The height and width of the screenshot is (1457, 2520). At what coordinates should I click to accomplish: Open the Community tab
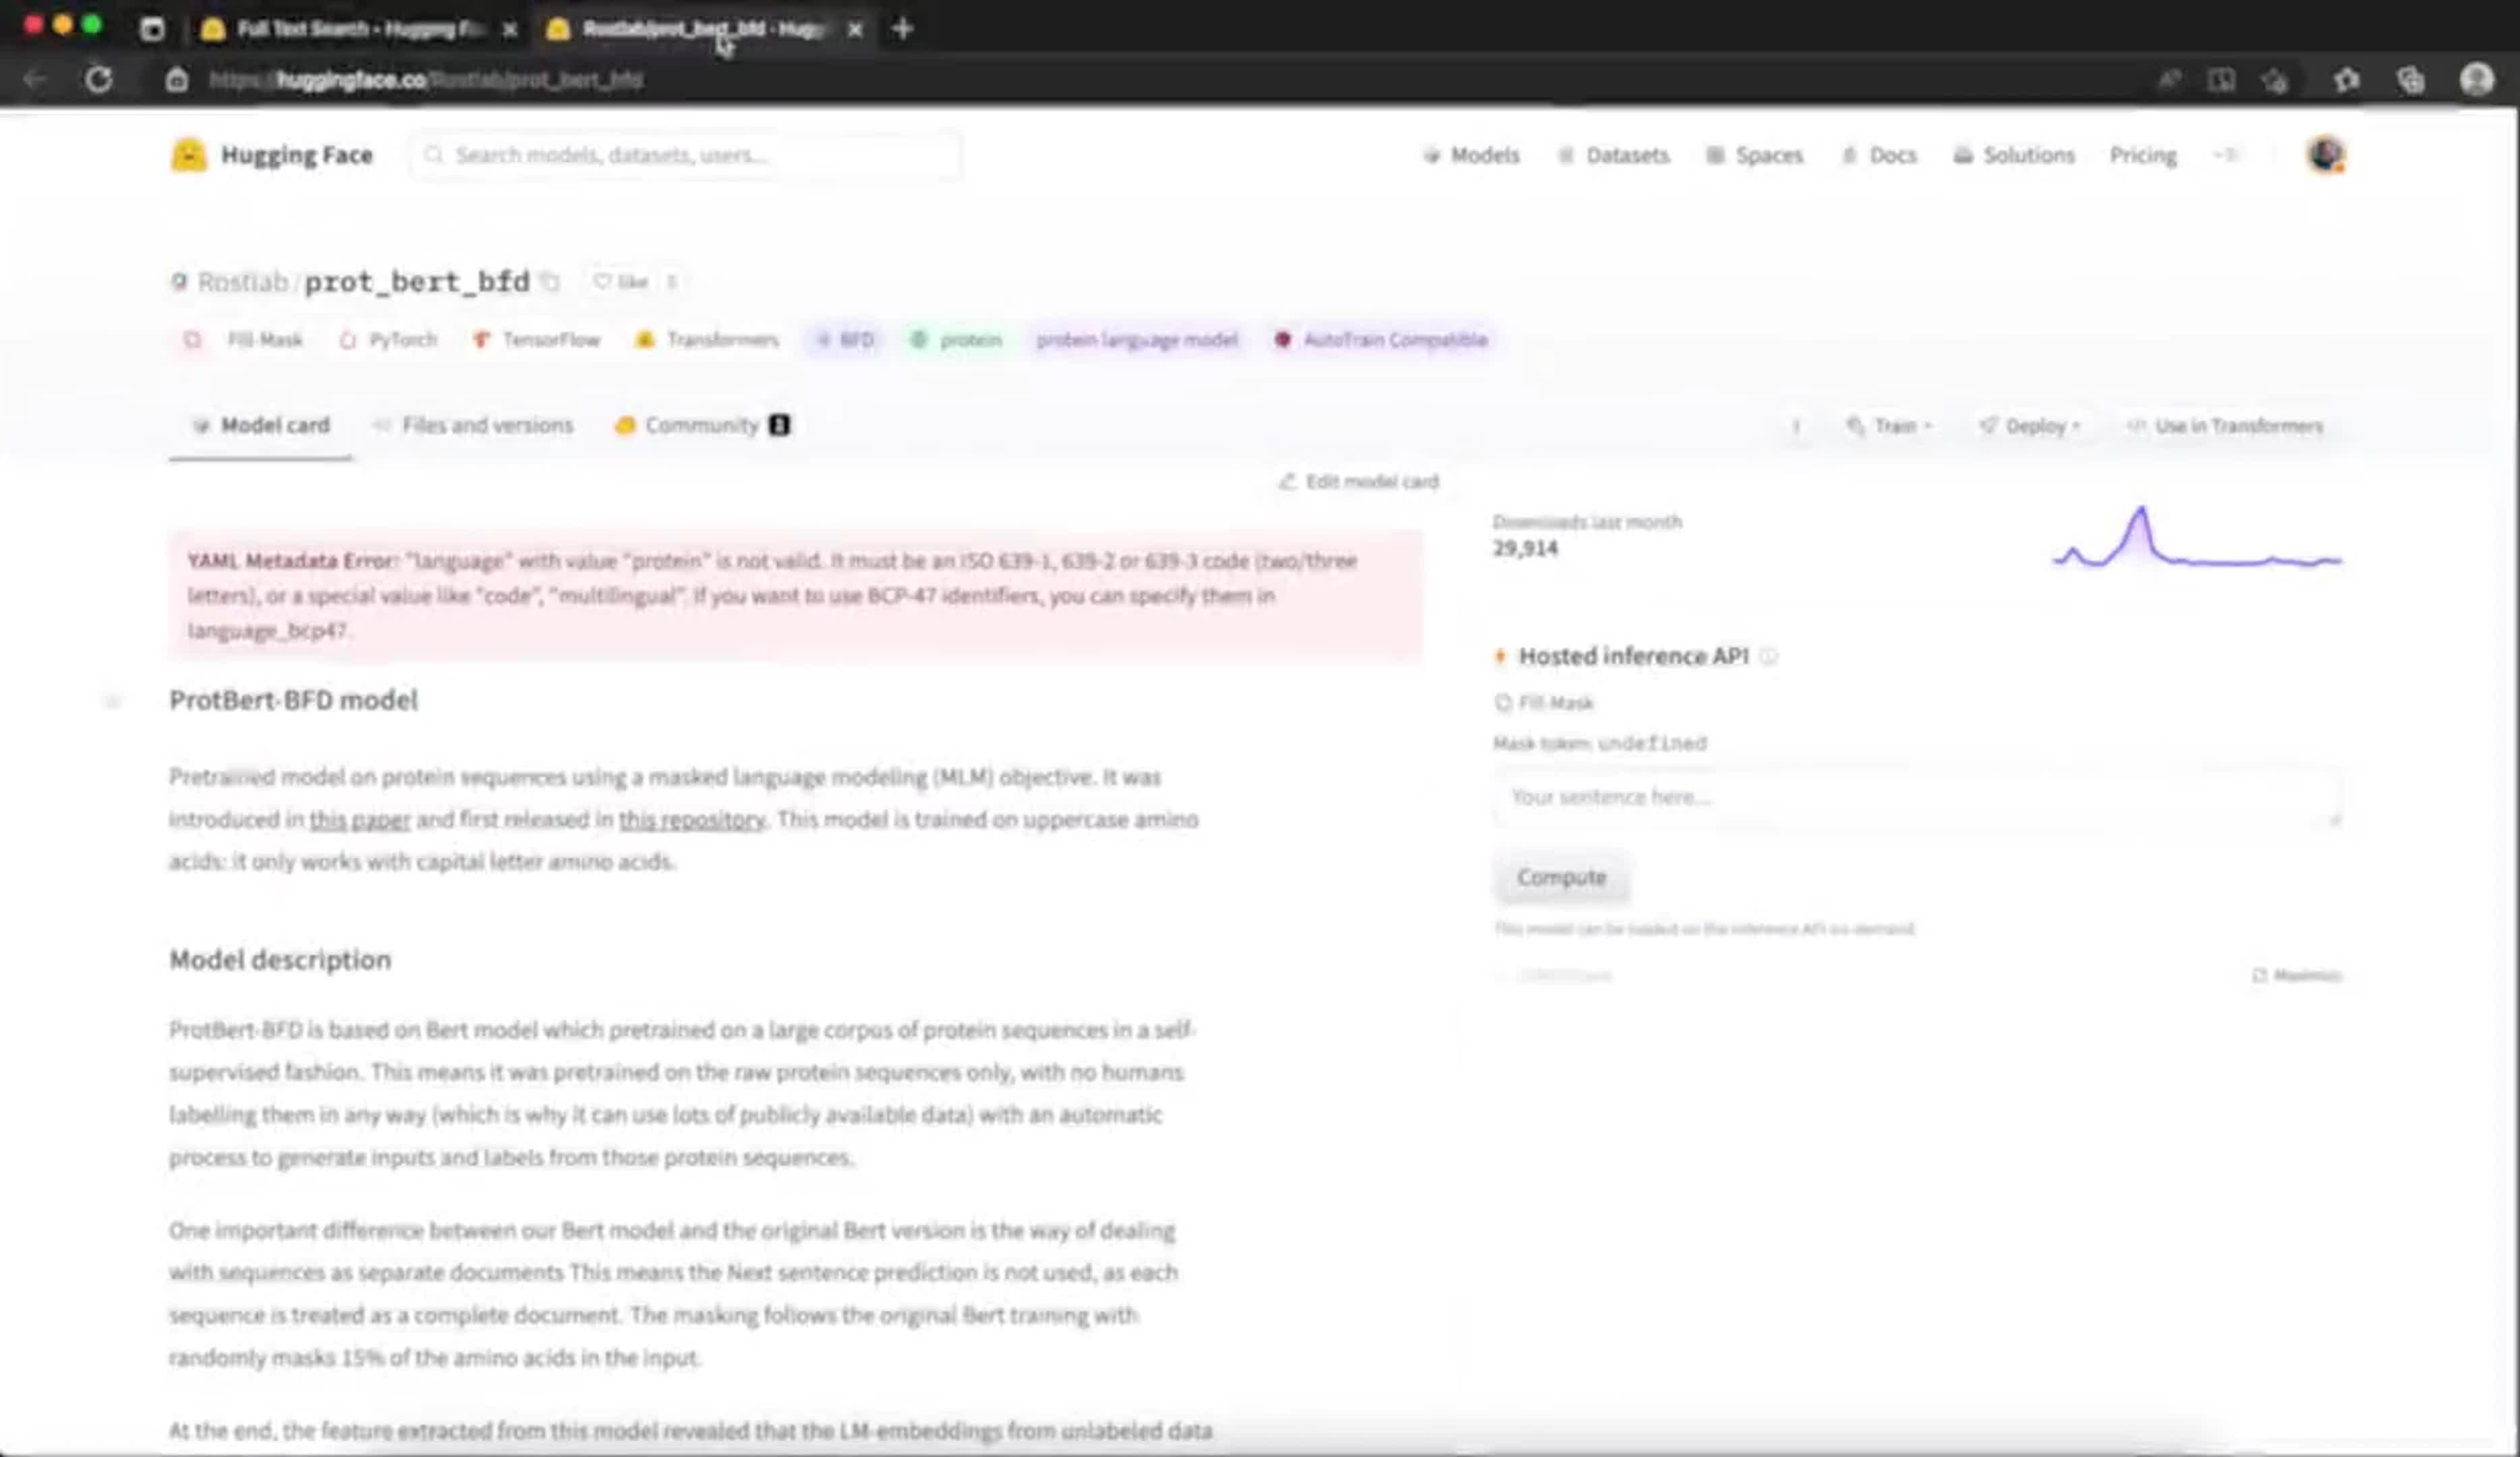[701, 426]
